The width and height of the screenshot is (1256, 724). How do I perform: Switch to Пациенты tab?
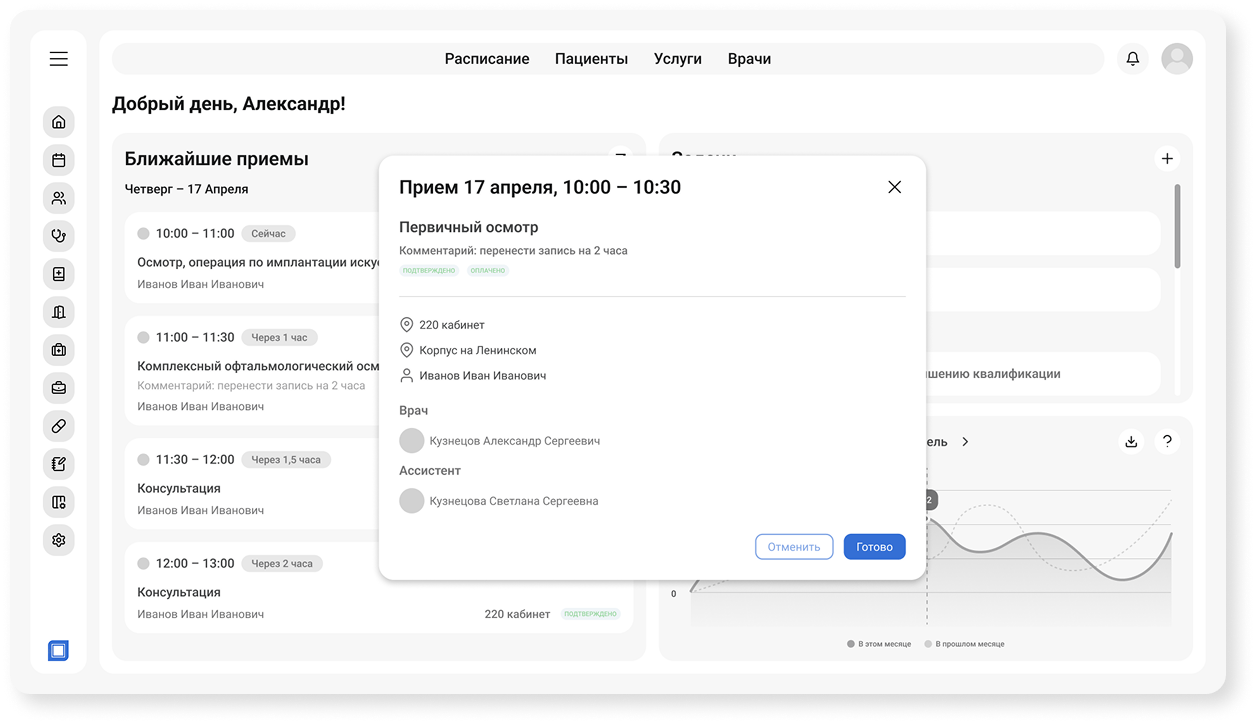(x=592, y=59)
